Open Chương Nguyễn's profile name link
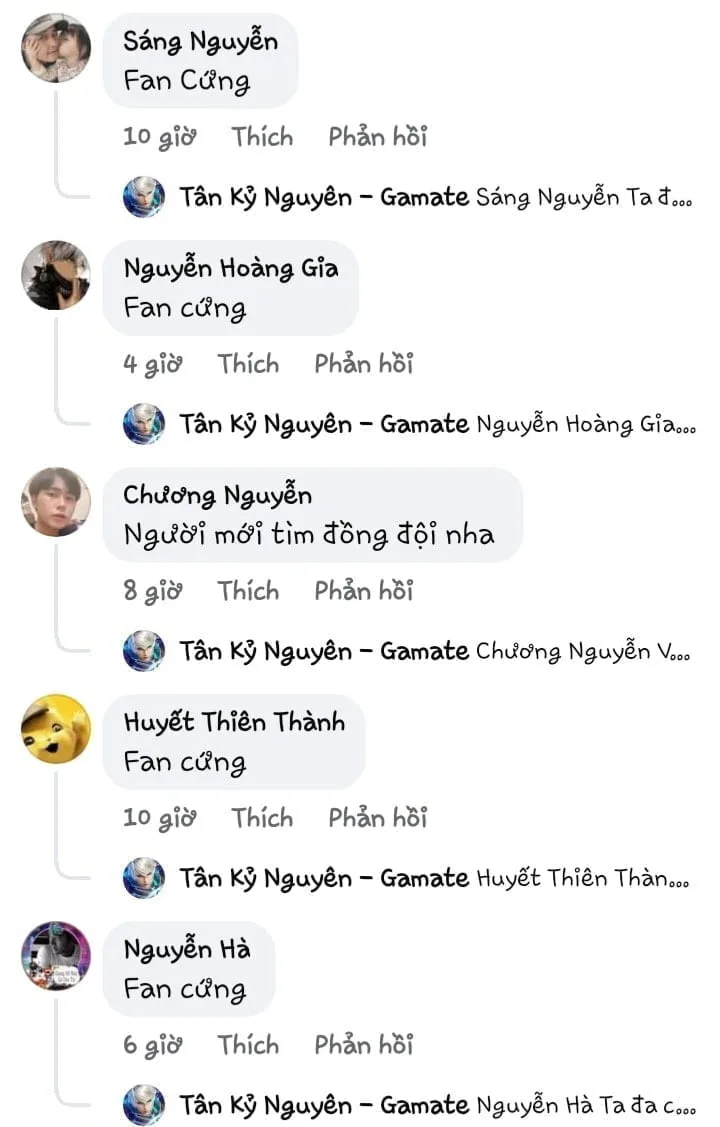This screenshot has width=720, height=1127. point(217,495)
